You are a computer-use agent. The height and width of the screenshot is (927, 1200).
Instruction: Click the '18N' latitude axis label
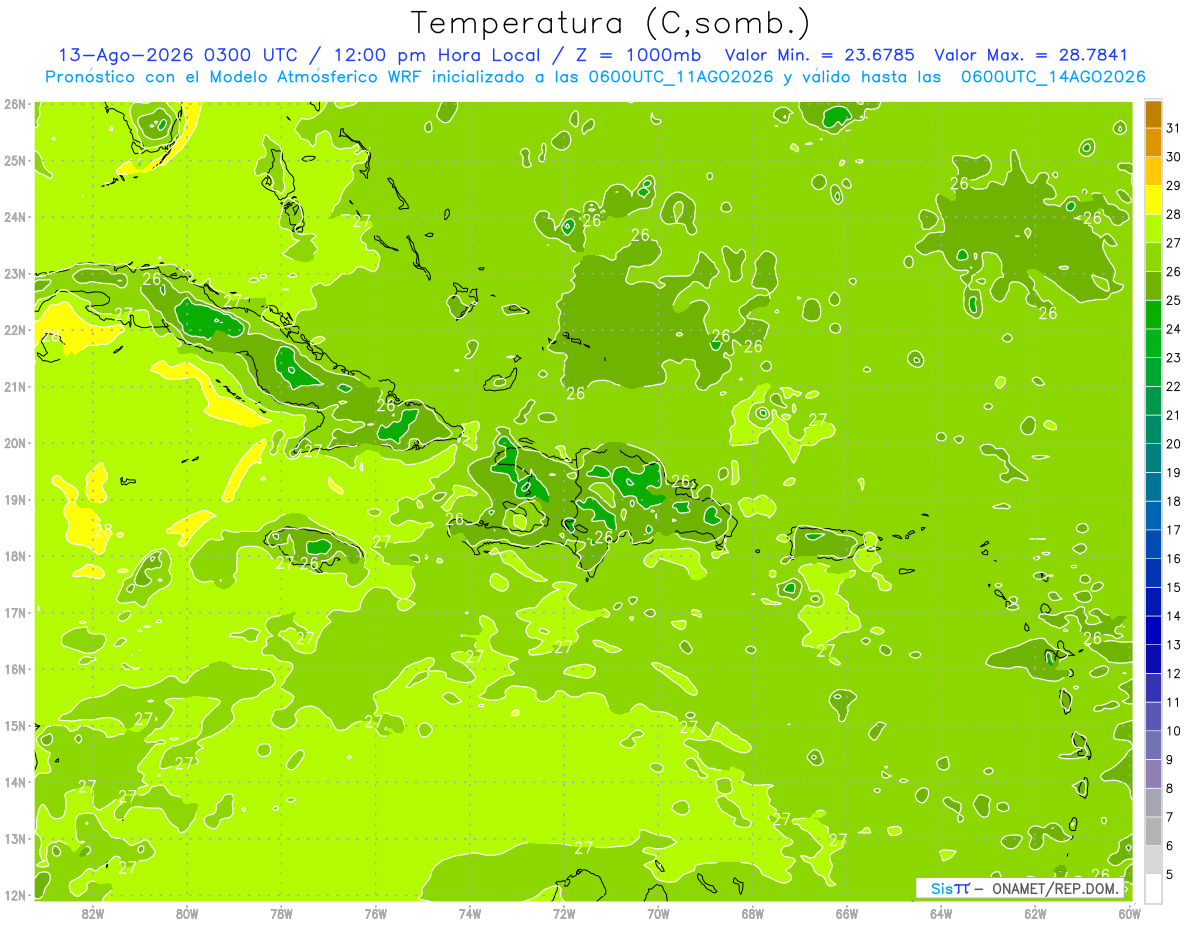[14, 556]
